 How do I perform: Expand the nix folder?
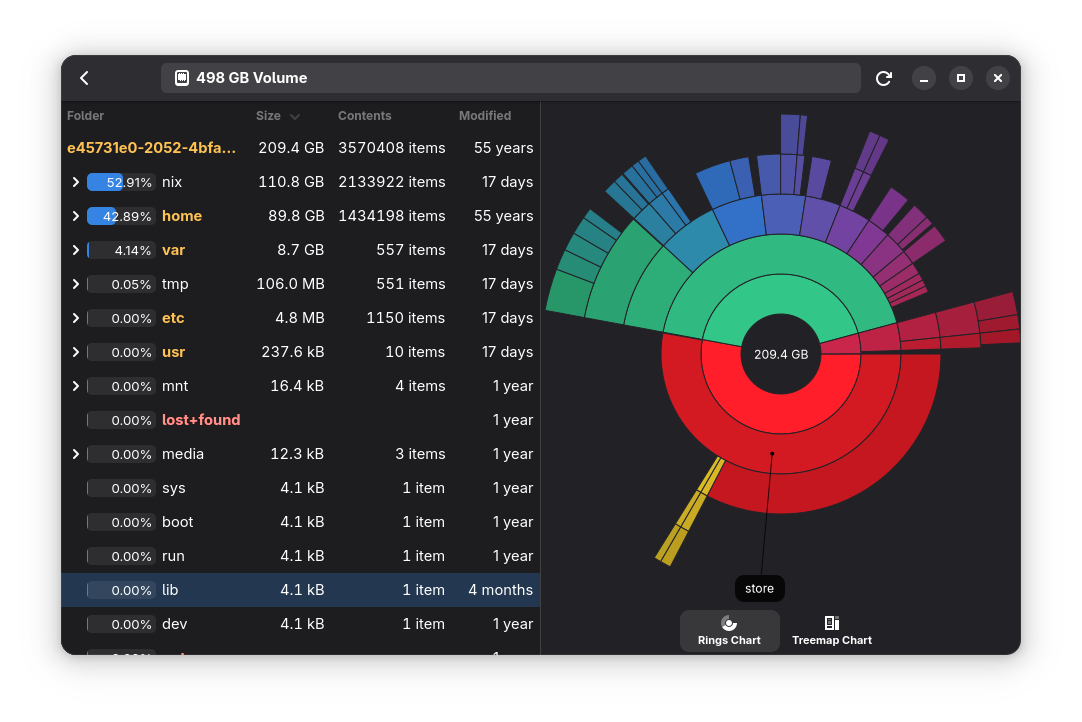pyautogui.click(x=75, y=182)
